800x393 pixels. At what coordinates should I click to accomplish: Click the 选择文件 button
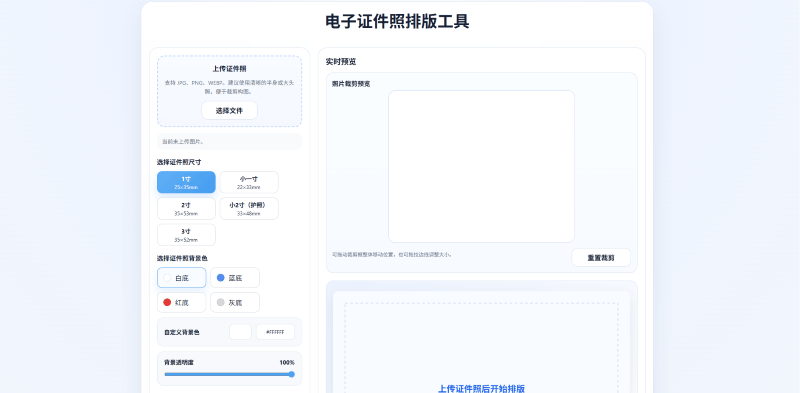pos(229,110)
